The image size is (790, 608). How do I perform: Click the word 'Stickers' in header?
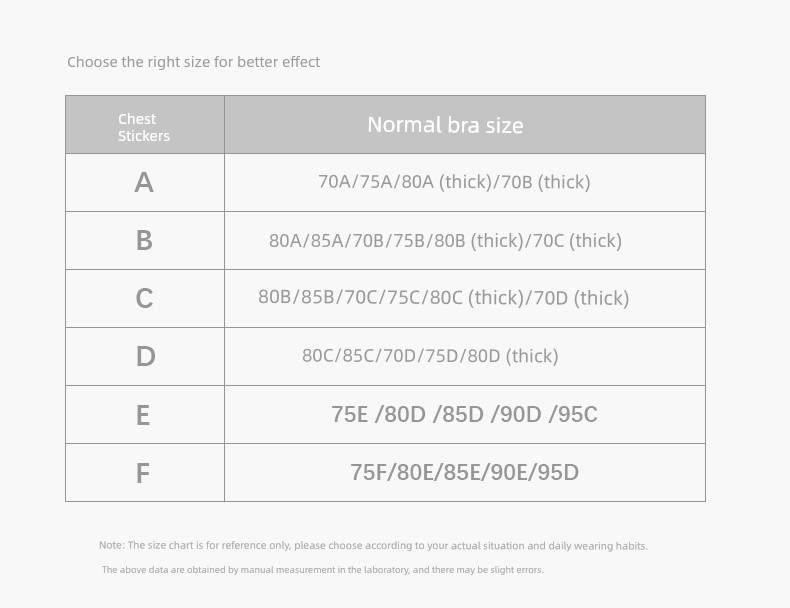144,136
